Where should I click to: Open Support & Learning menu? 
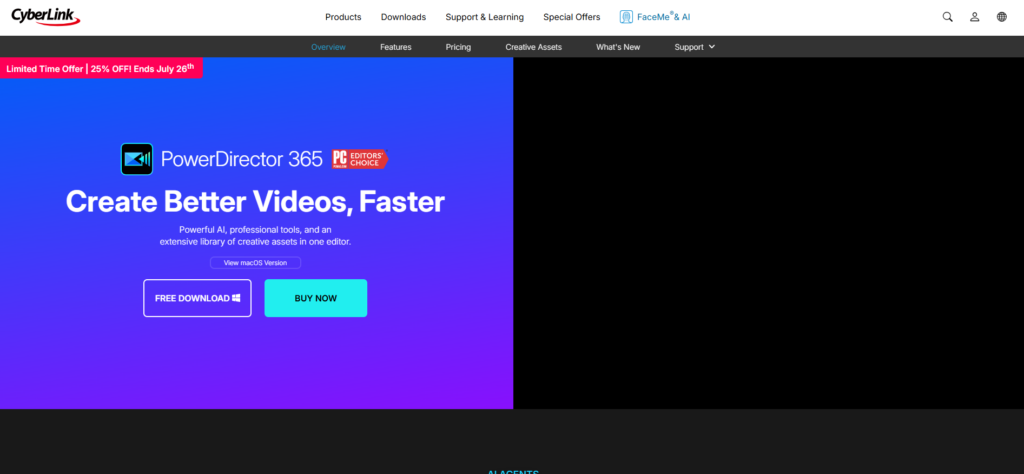(485, 17)
